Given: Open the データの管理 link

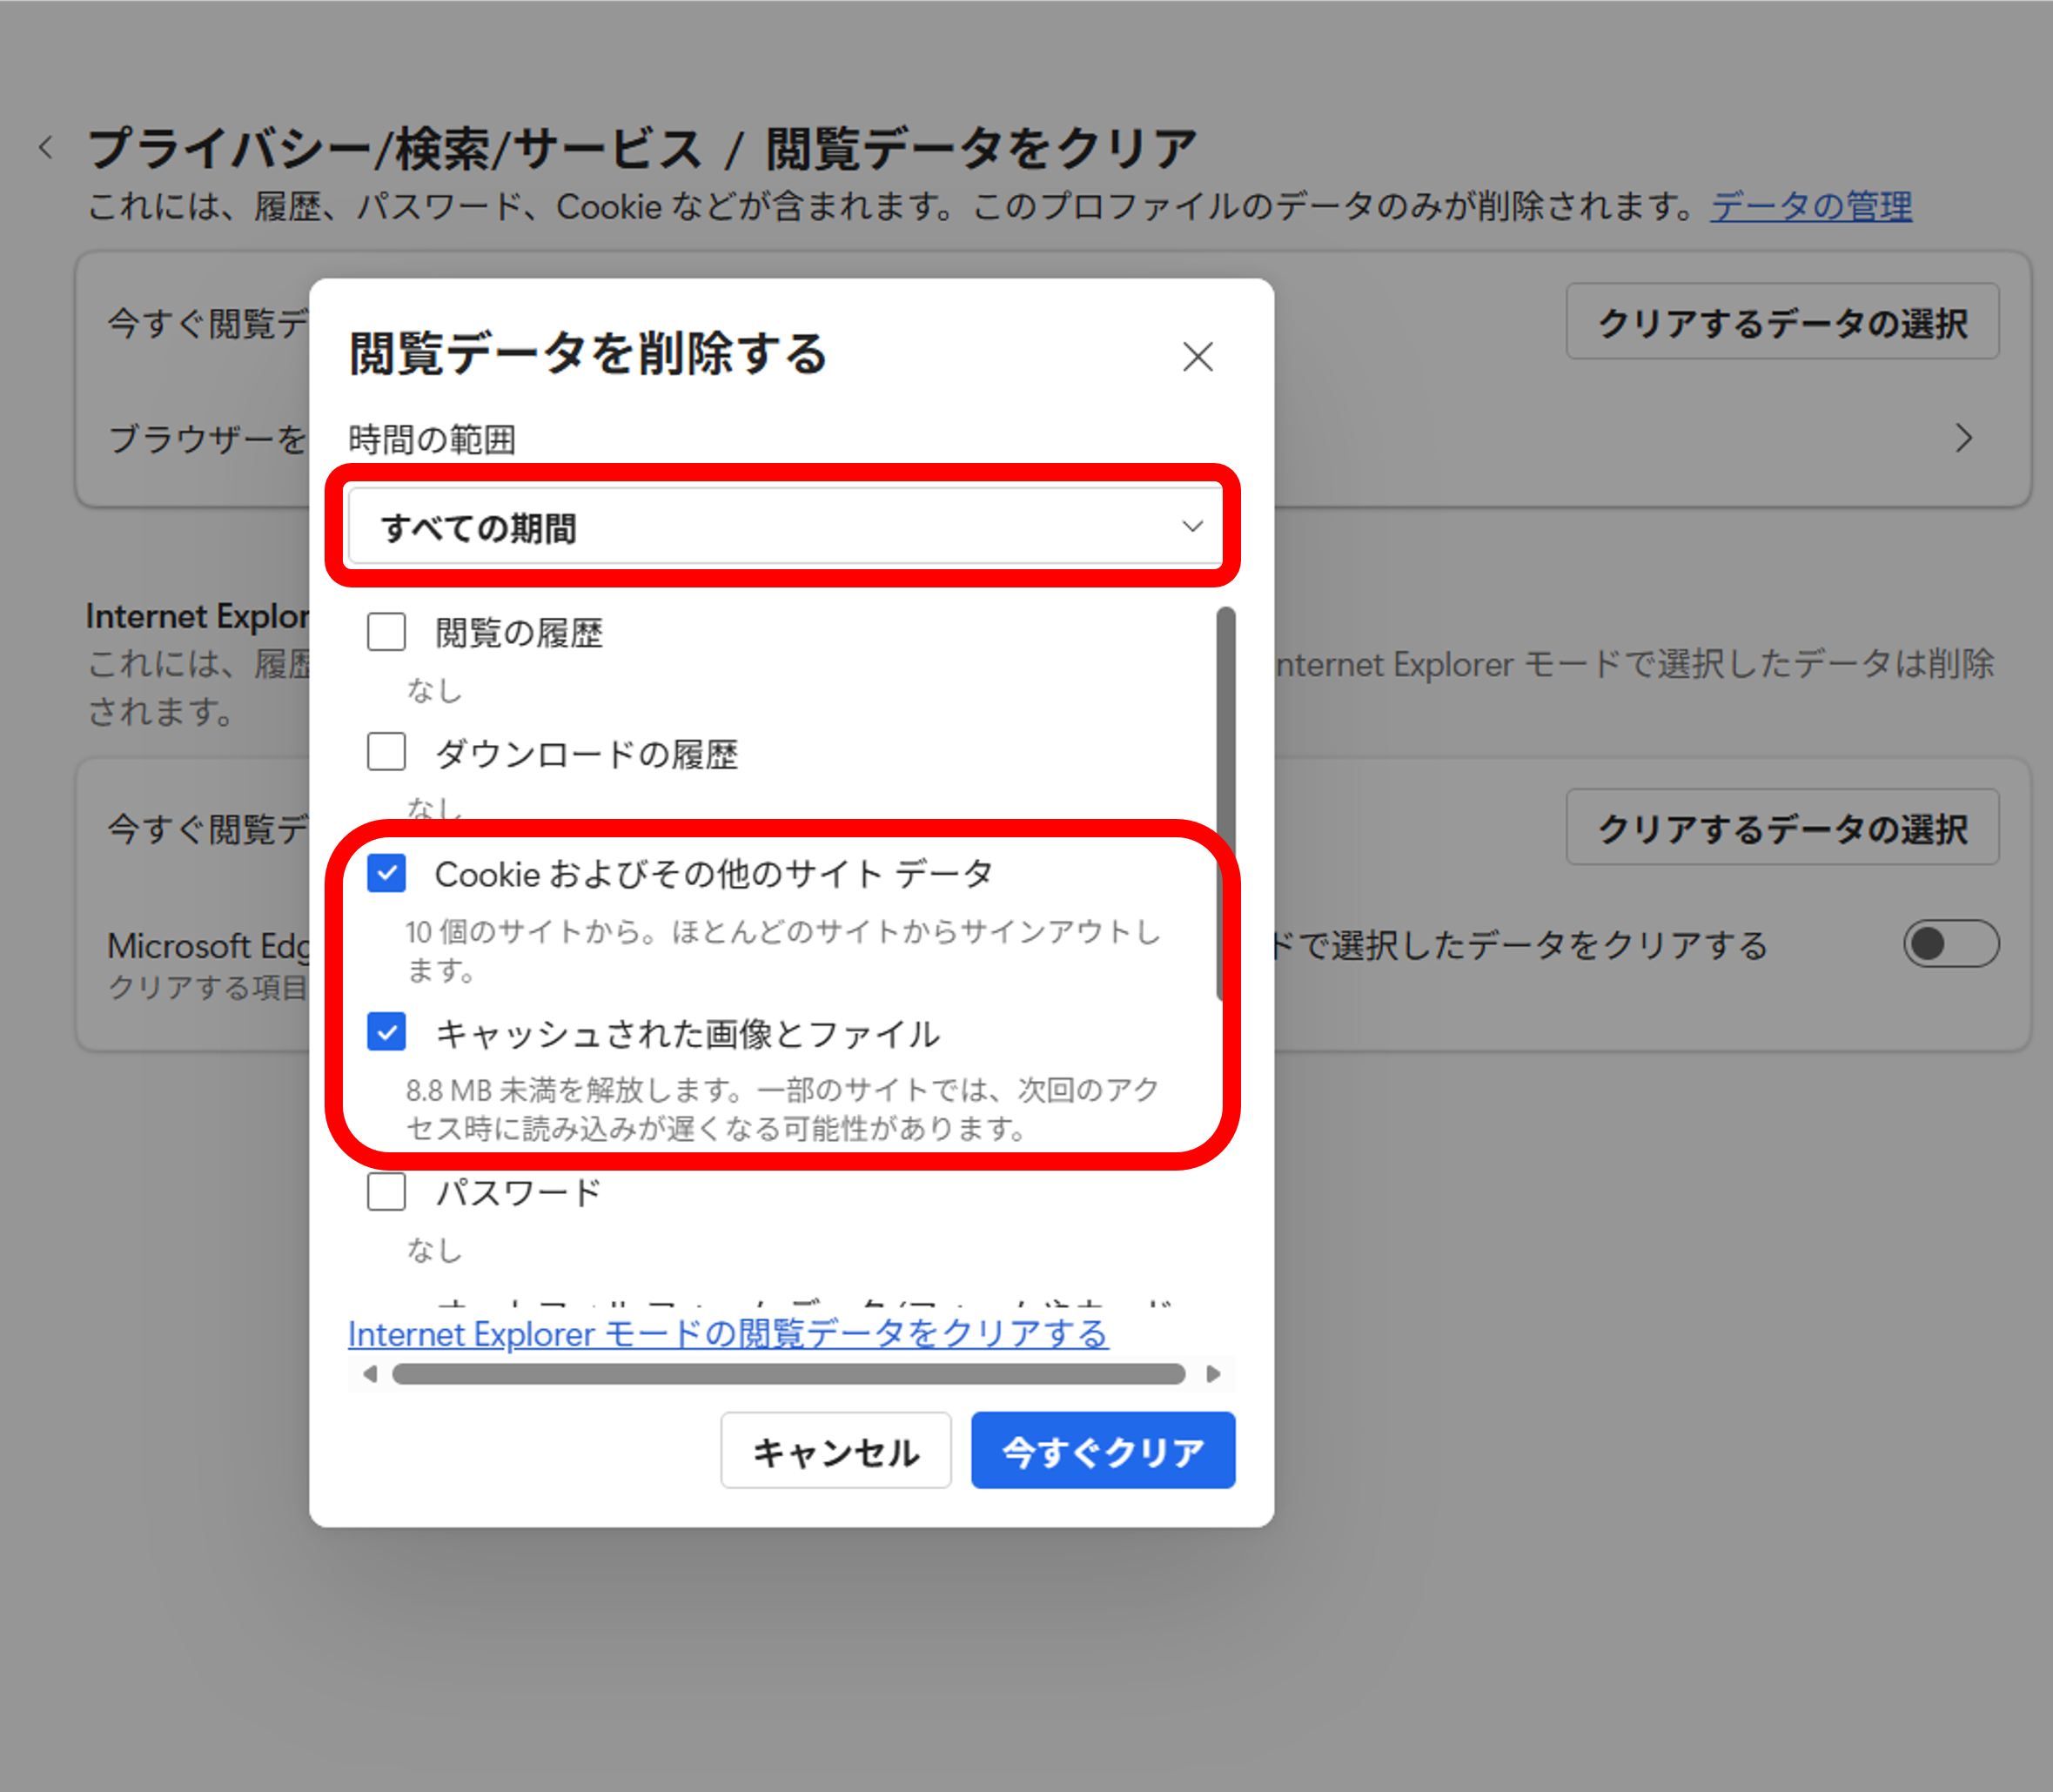Looking at the screenshot, I should tap(1810, 206).
